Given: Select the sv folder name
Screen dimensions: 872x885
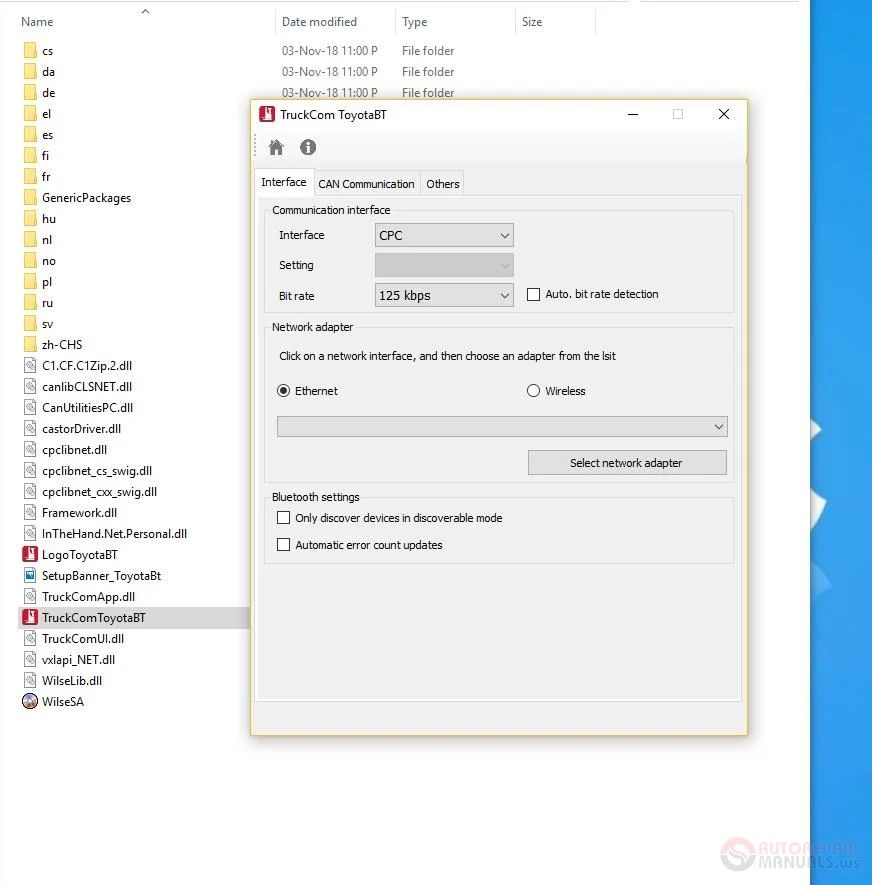Looking at the screenshot, I should pyautogui.click(x=47, y=324).
